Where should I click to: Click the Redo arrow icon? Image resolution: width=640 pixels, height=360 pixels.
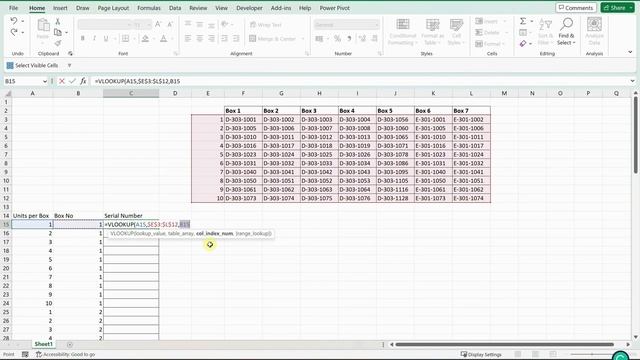click(13, 32)
